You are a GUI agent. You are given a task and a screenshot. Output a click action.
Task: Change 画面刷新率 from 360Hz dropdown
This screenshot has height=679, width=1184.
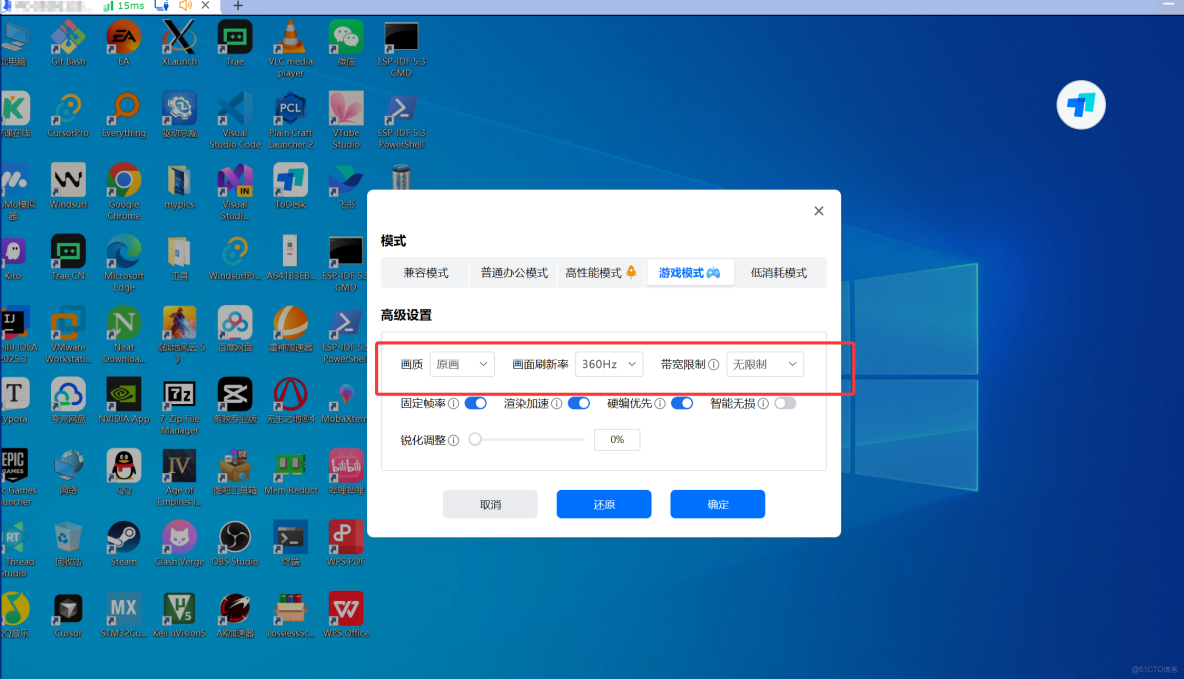point(609,364)
